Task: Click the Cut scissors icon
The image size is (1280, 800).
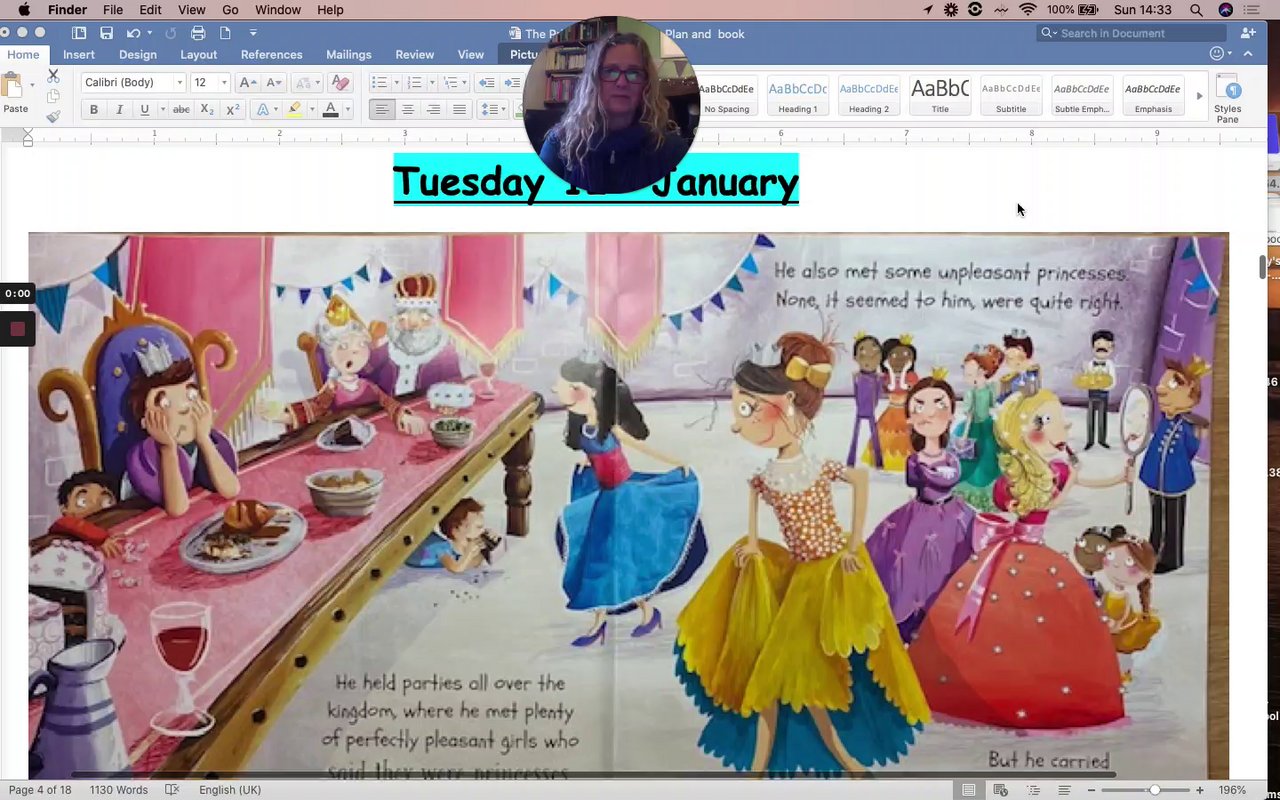Action: pyautogui.click(x=53, y=76)
